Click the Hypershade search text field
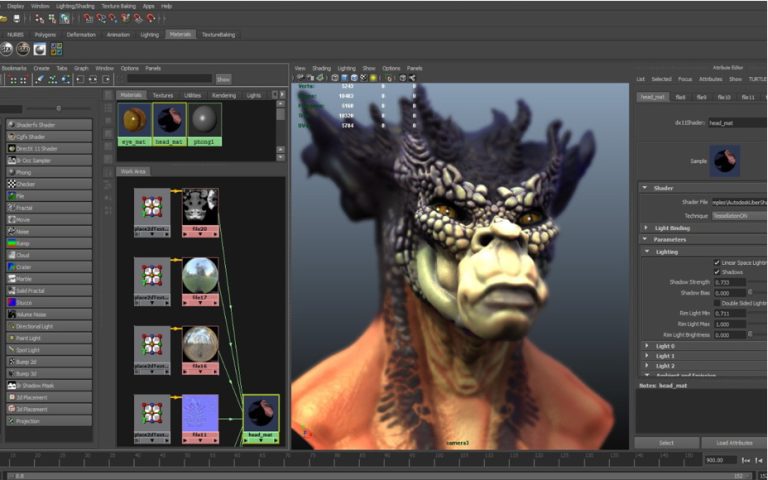768x480 pixels. pyautogui.click(x=170, y=79)
